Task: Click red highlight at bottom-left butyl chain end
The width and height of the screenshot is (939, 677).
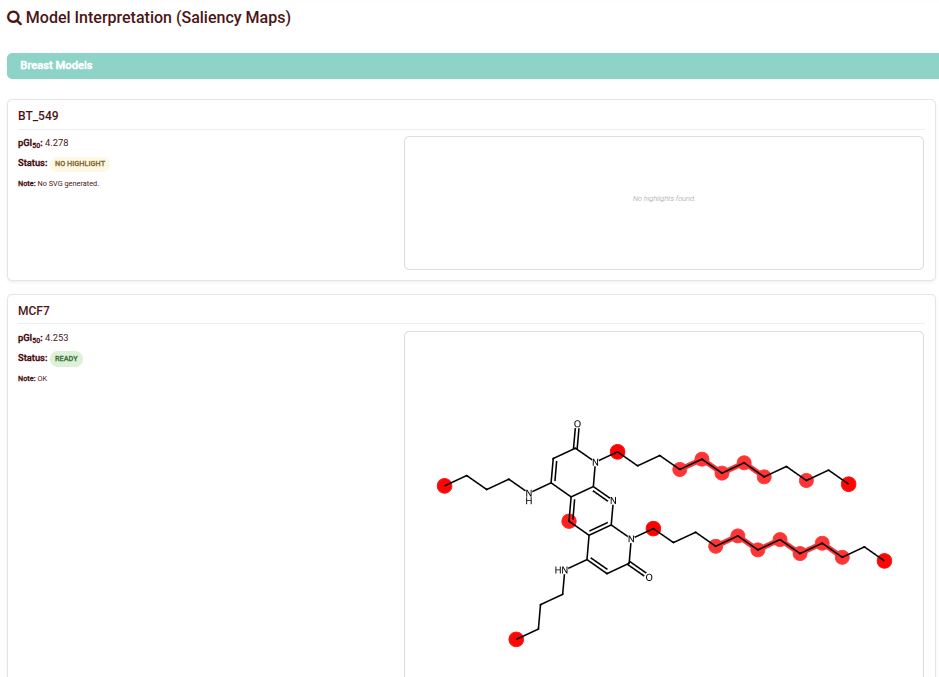Action: [516, 639]
